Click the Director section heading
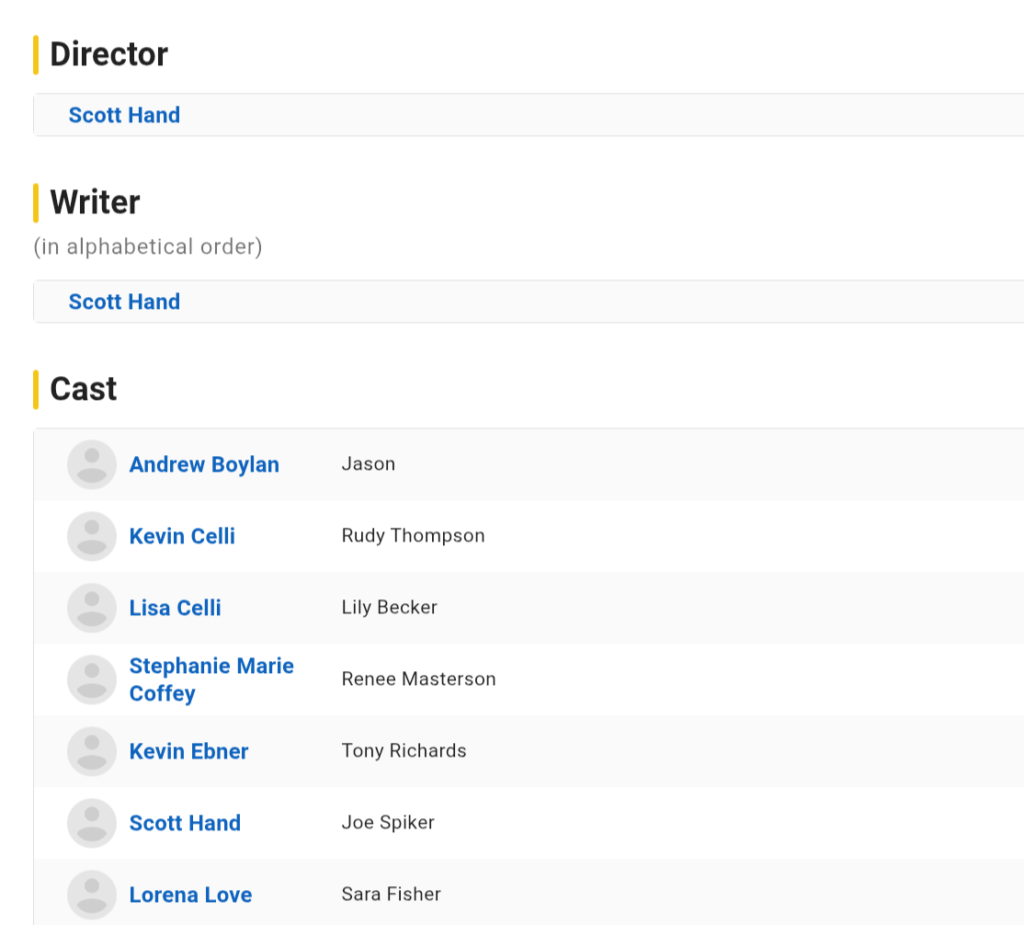 pos(109,54)
